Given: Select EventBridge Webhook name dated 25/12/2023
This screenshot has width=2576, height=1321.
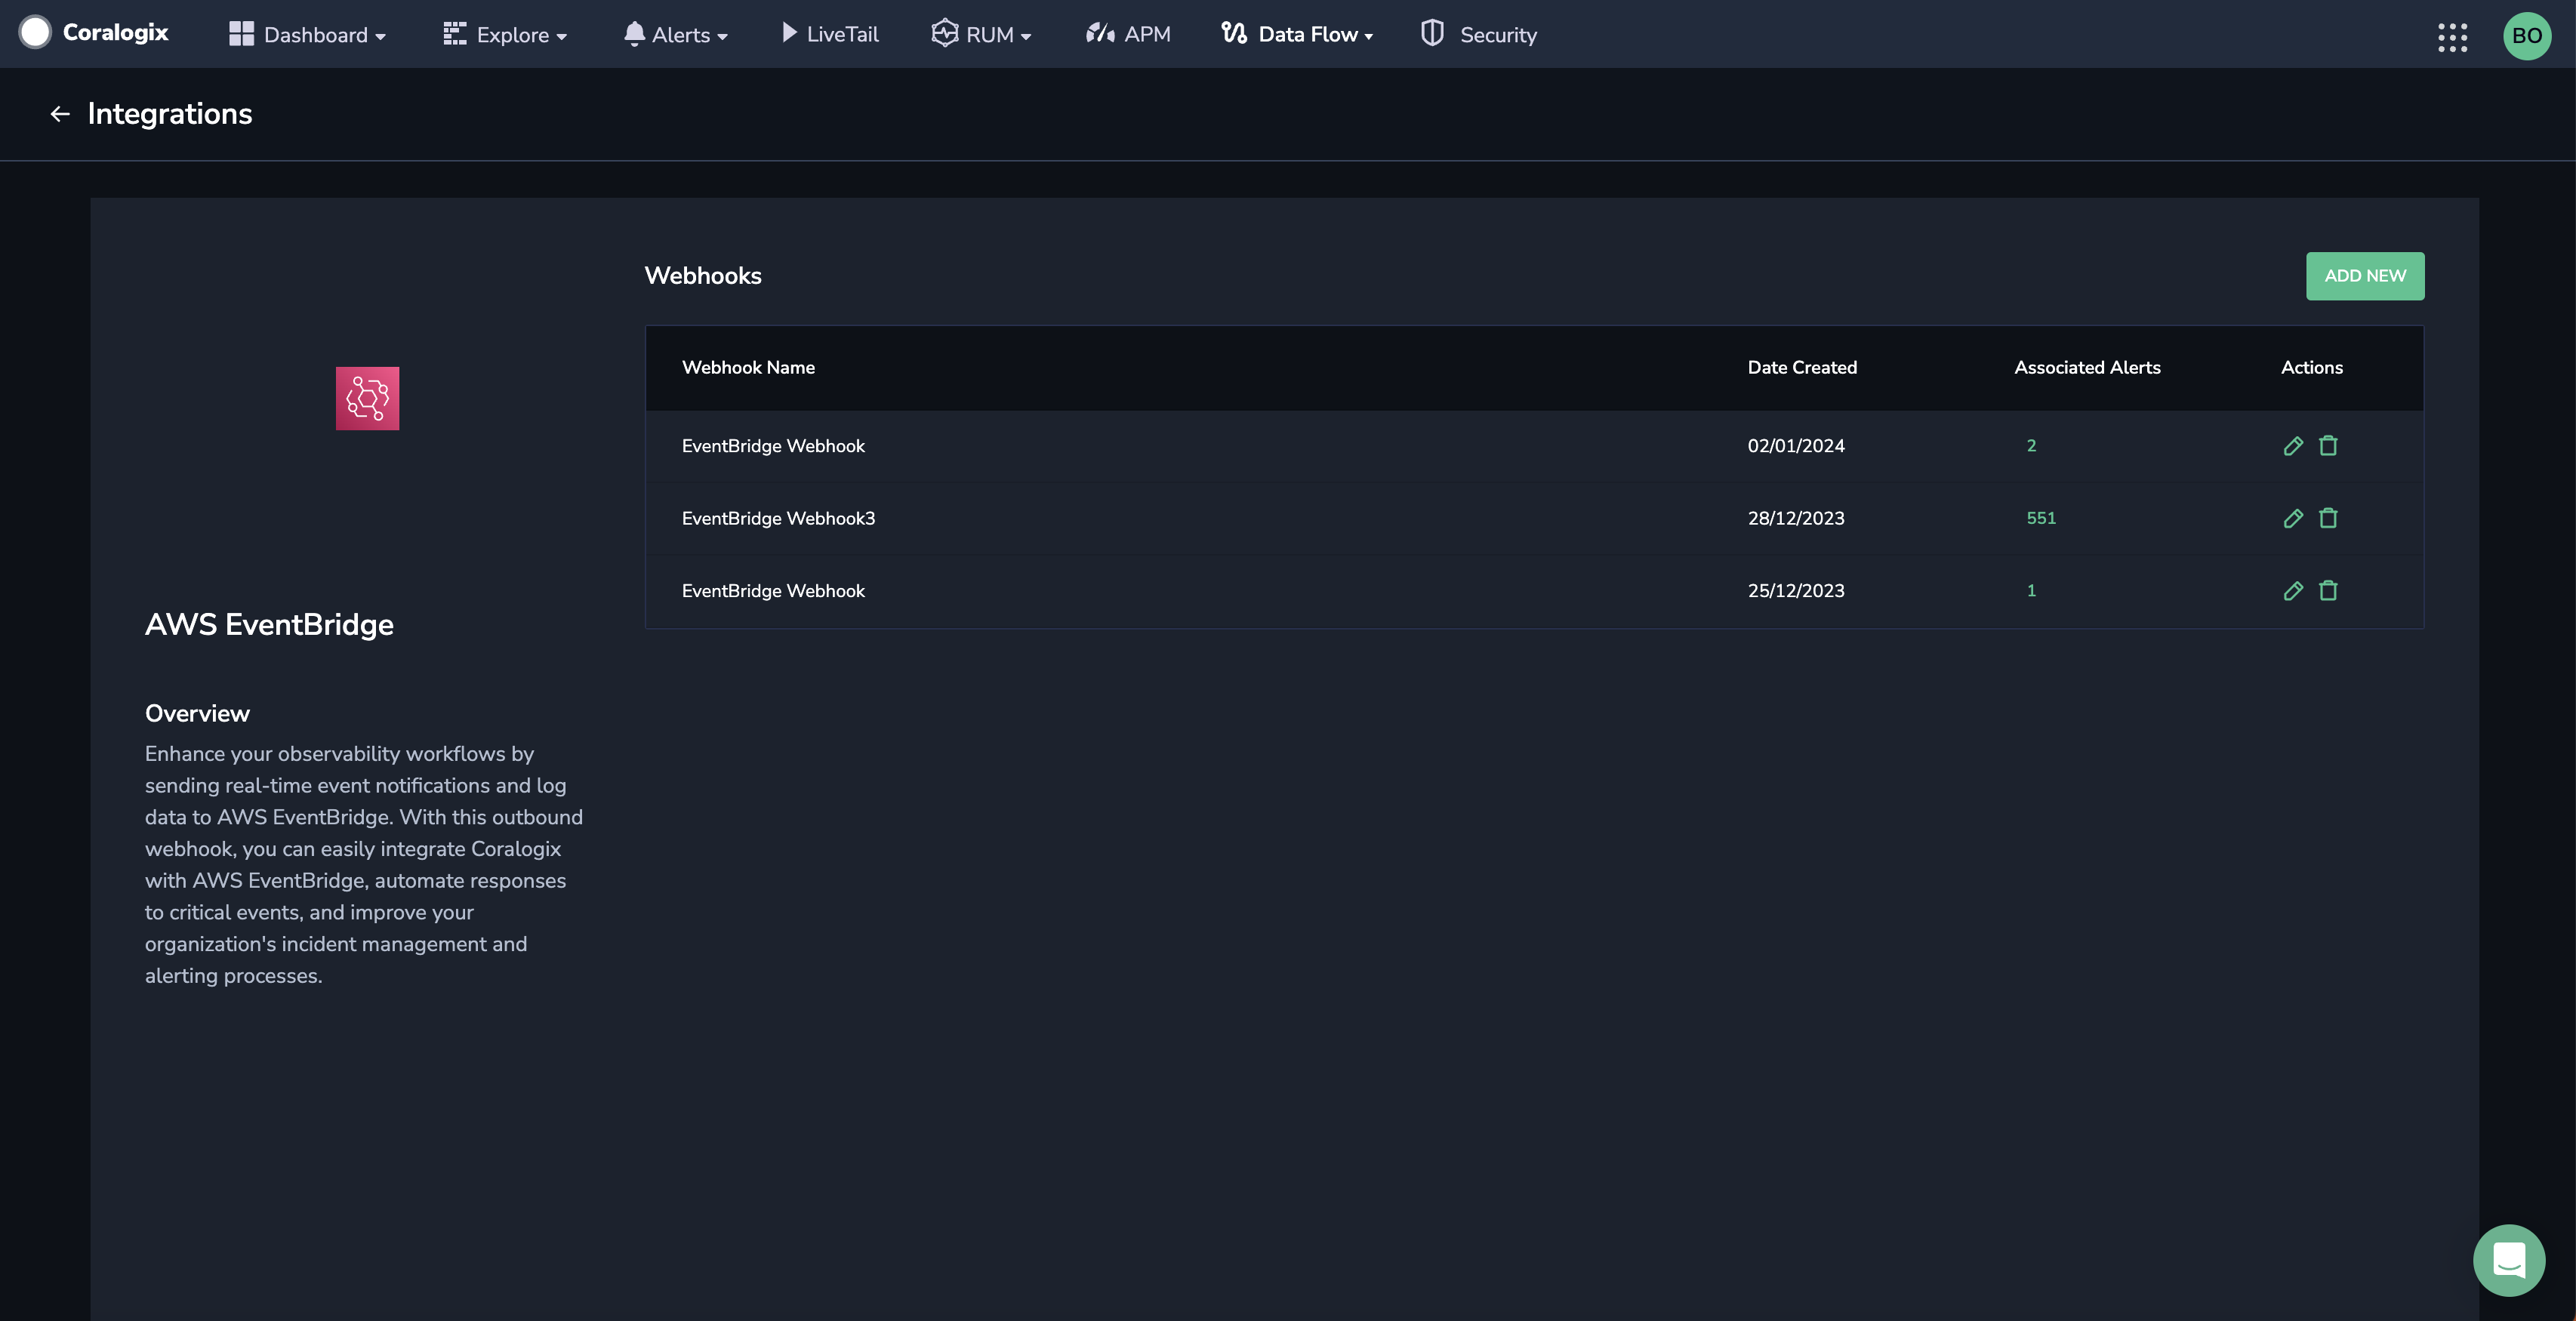Looking at the screenshot, I should point(773,591).
